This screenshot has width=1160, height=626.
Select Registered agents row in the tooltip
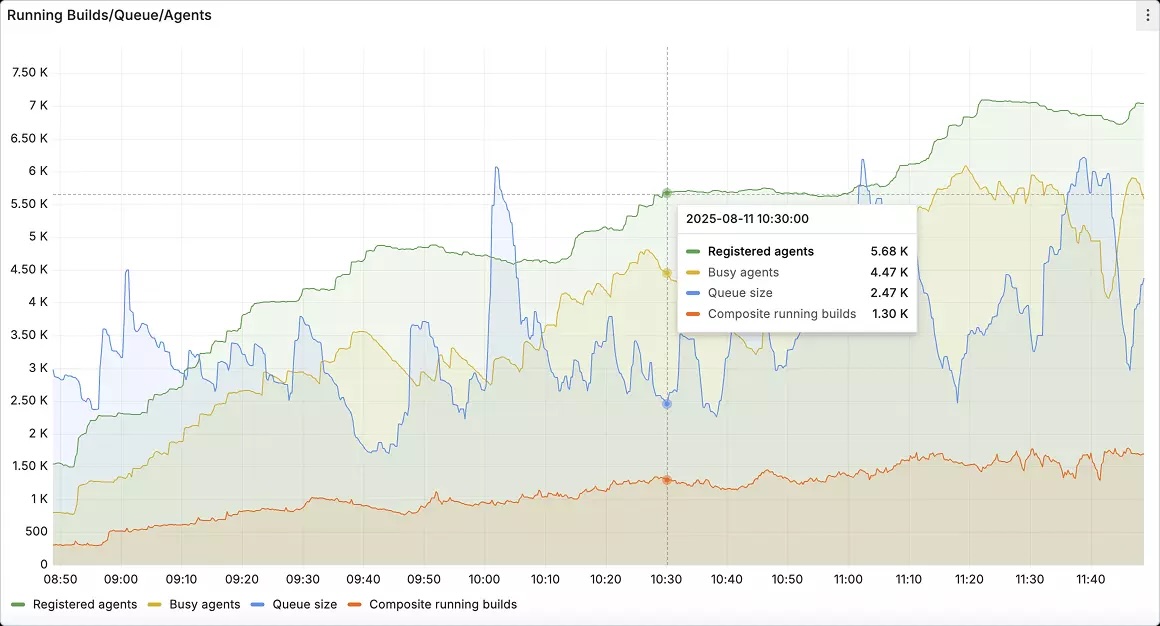[x=760, y=252]
